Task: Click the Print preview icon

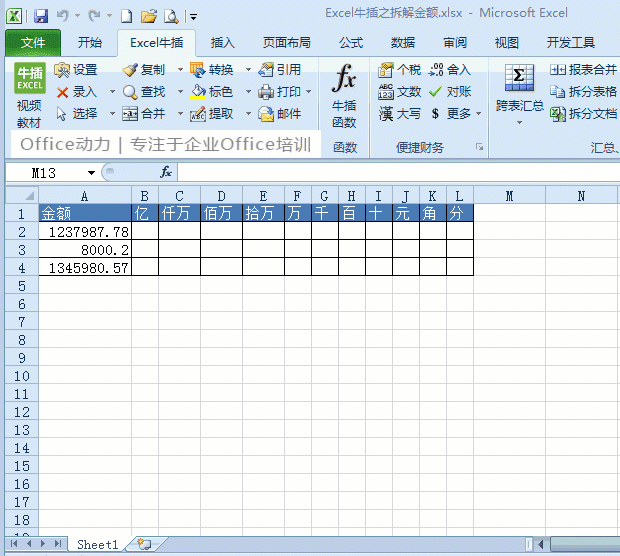Action: (171, 16)
